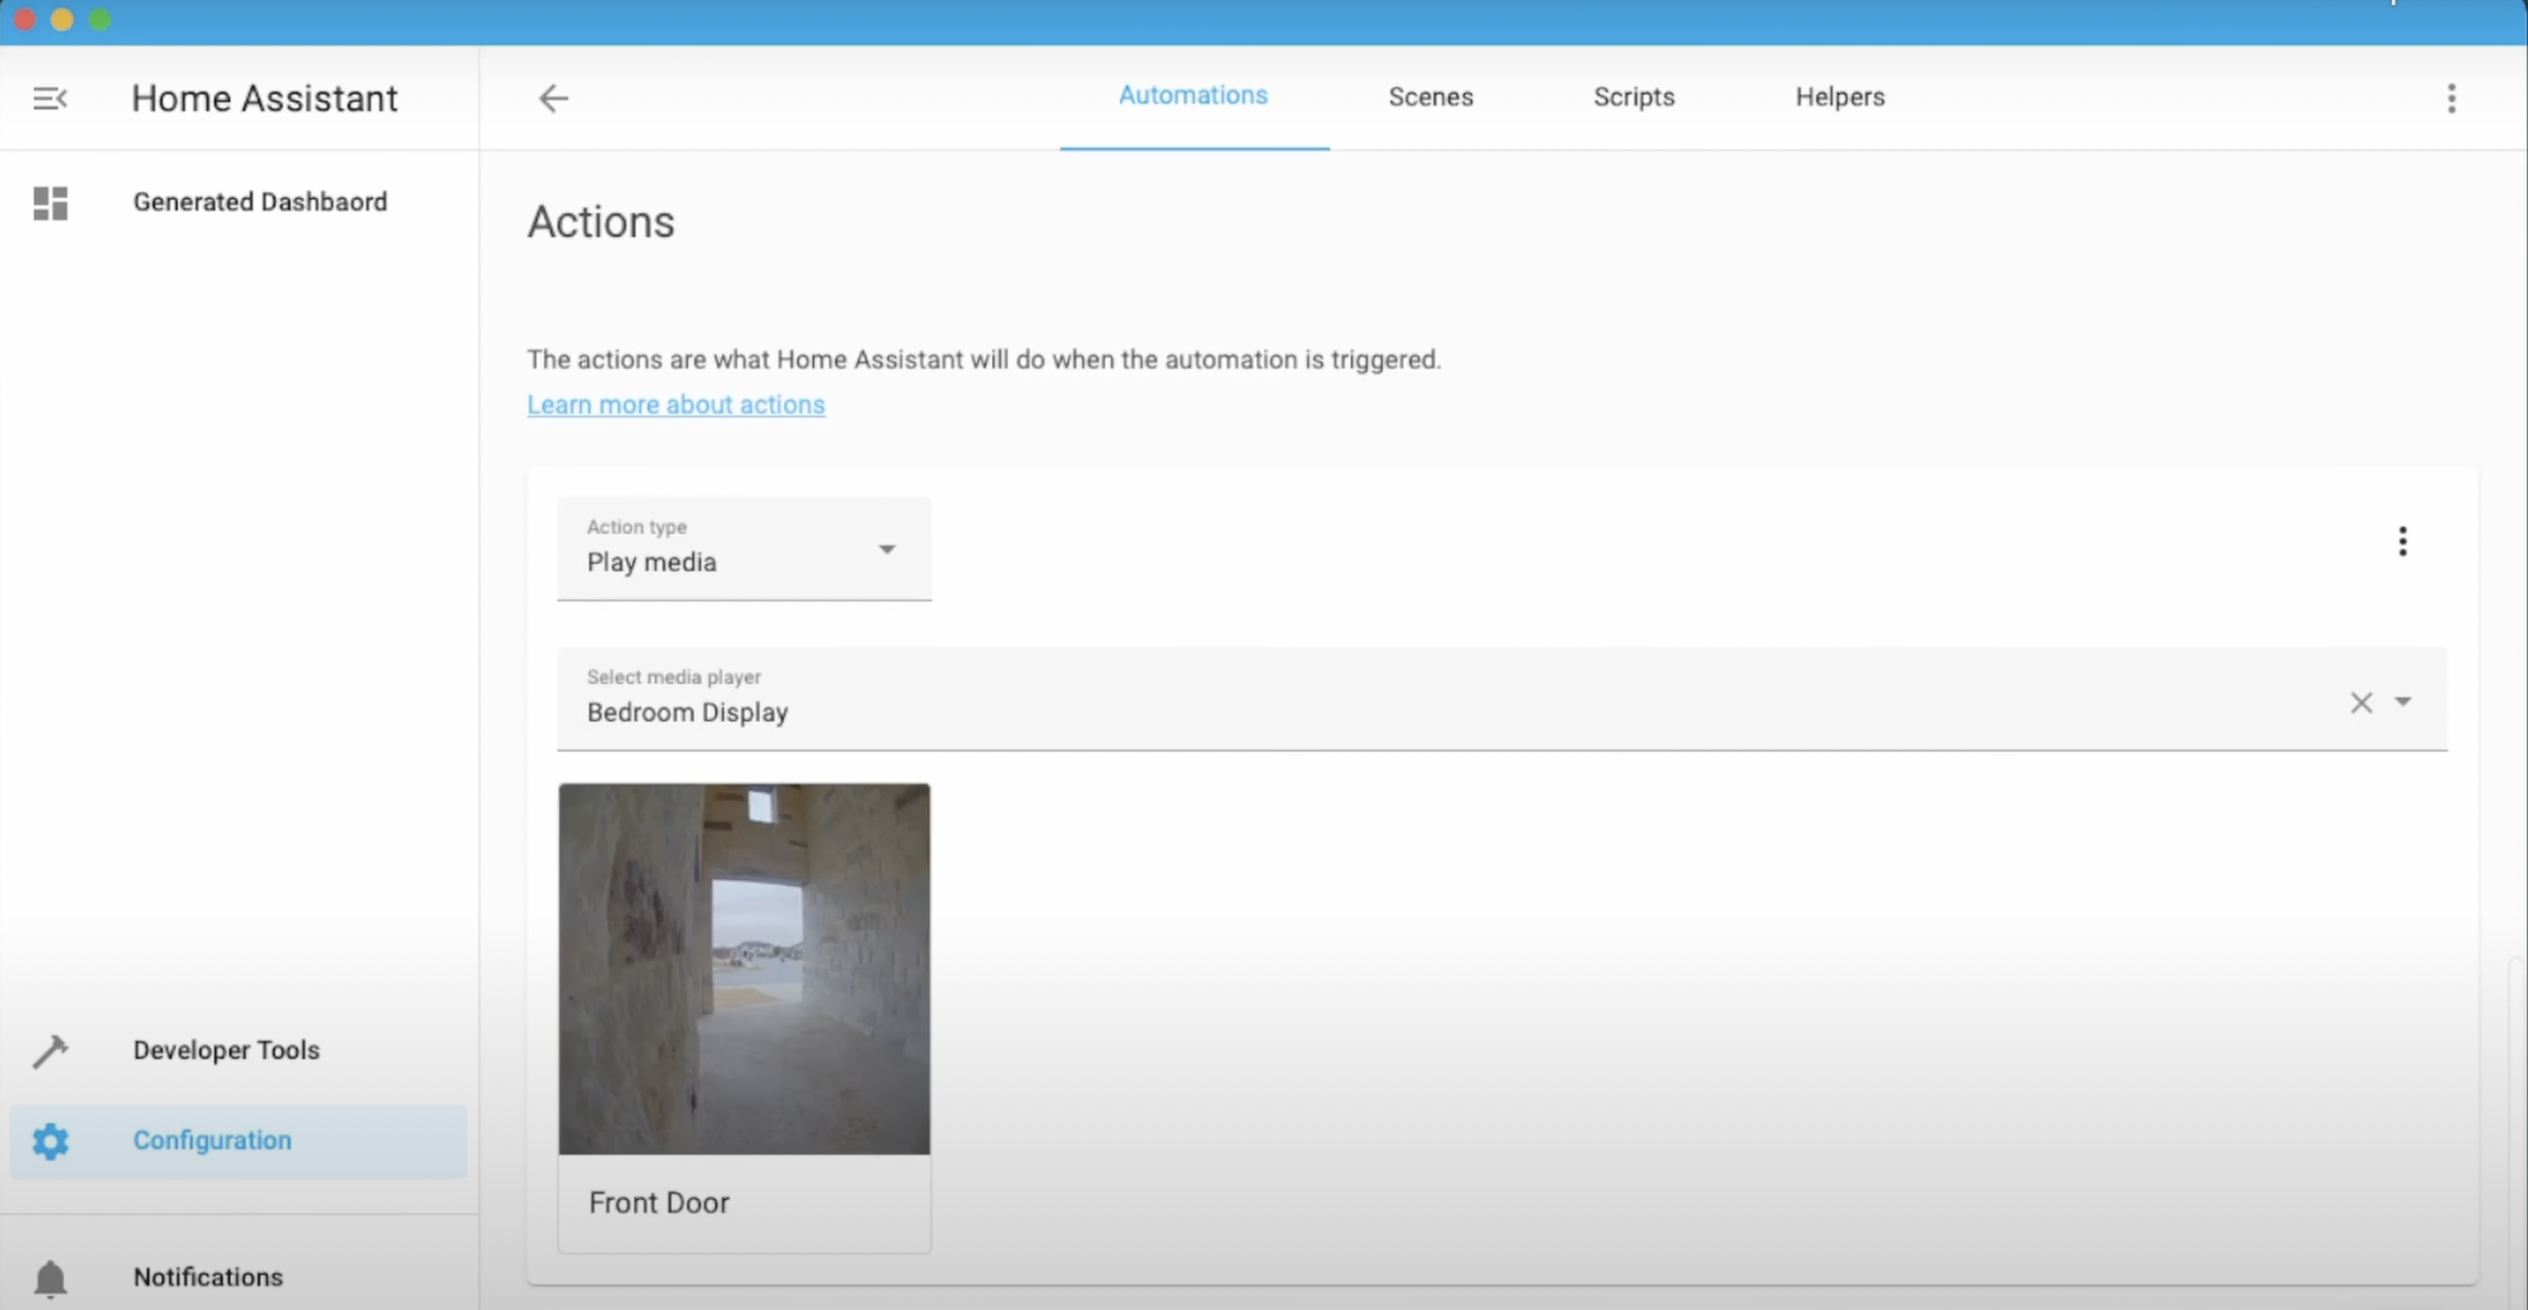Click the Automations tab label
The width and height of the screenshot is (2528, 1310).
pyautogui.click(x=1193, y=94)
